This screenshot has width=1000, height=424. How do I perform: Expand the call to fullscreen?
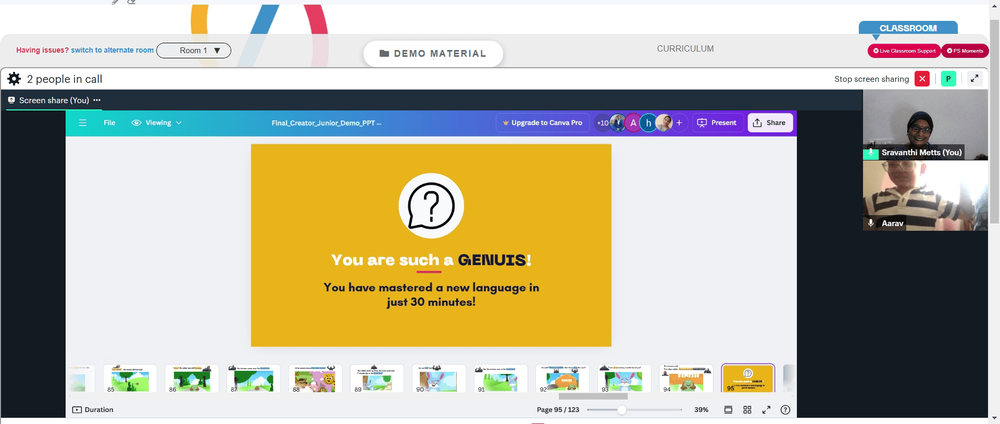(x=974, y=79)
